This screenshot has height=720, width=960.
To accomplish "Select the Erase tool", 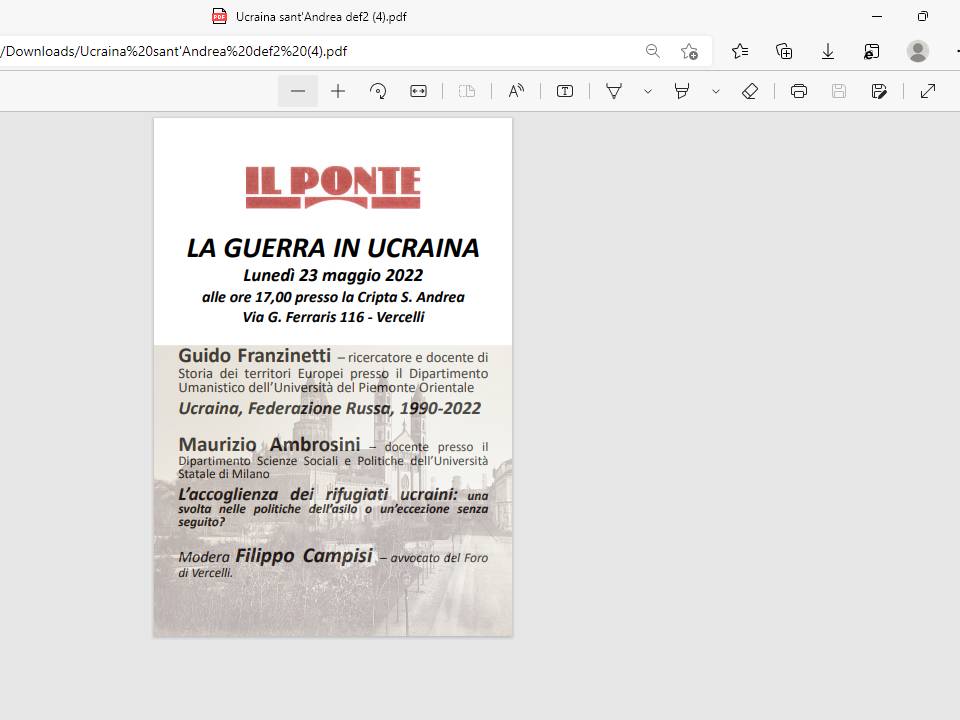I will [750, 91].
